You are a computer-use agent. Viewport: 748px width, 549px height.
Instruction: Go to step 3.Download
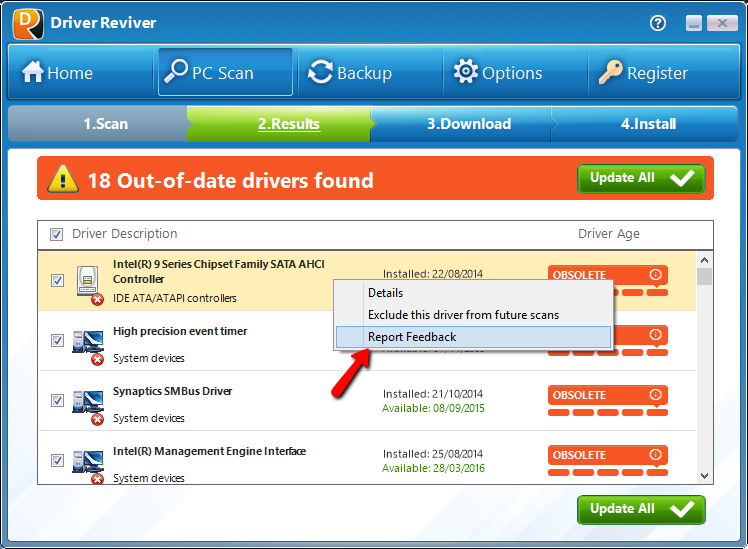(461, 124)
